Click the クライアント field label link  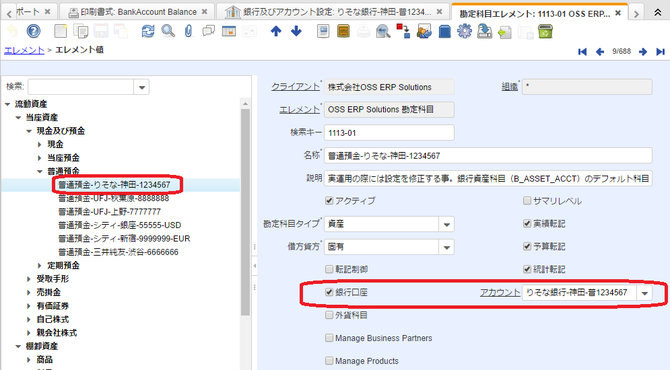(x=295, y=87)
